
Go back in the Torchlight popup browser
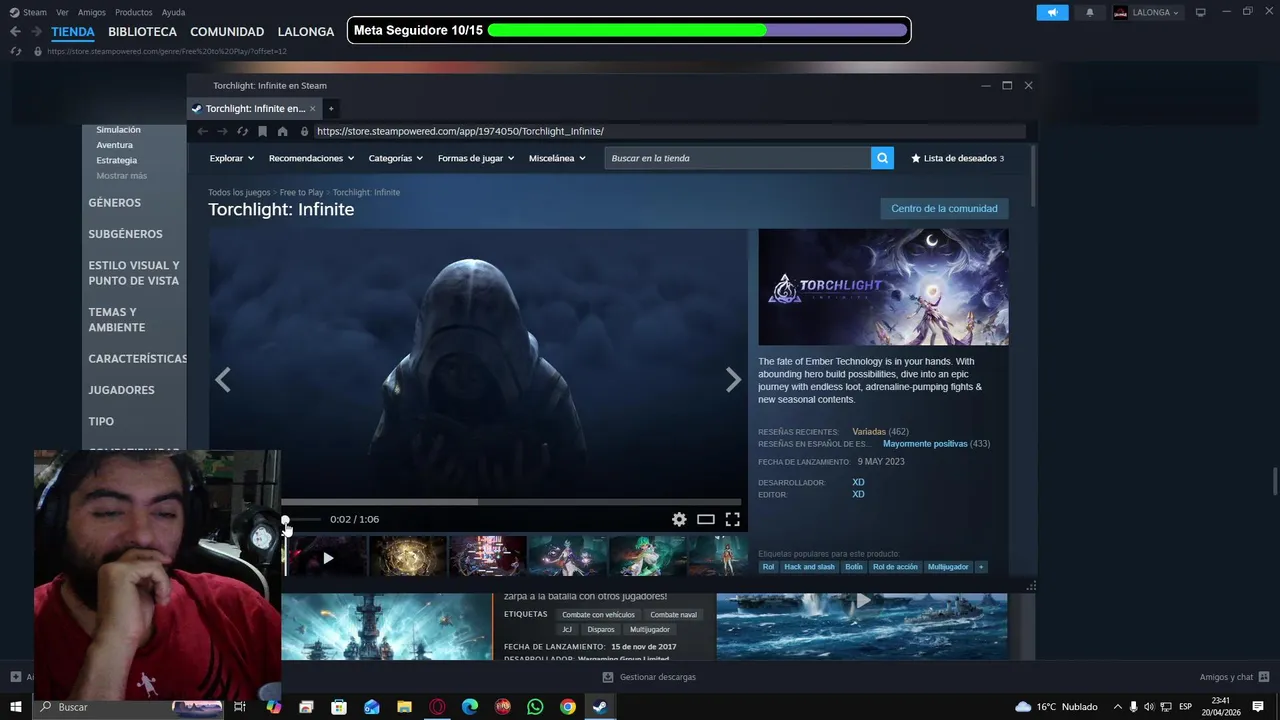[x=202, y=131]
